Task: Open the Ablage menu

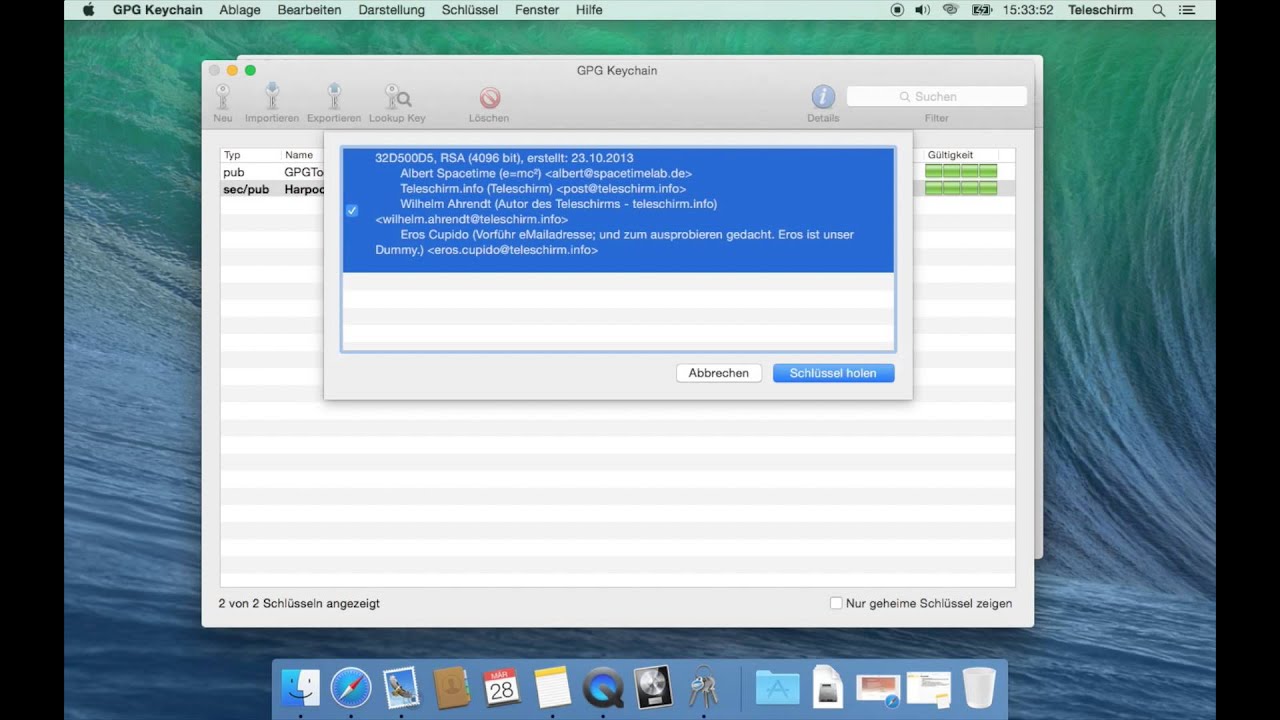Action: (240, 10)
